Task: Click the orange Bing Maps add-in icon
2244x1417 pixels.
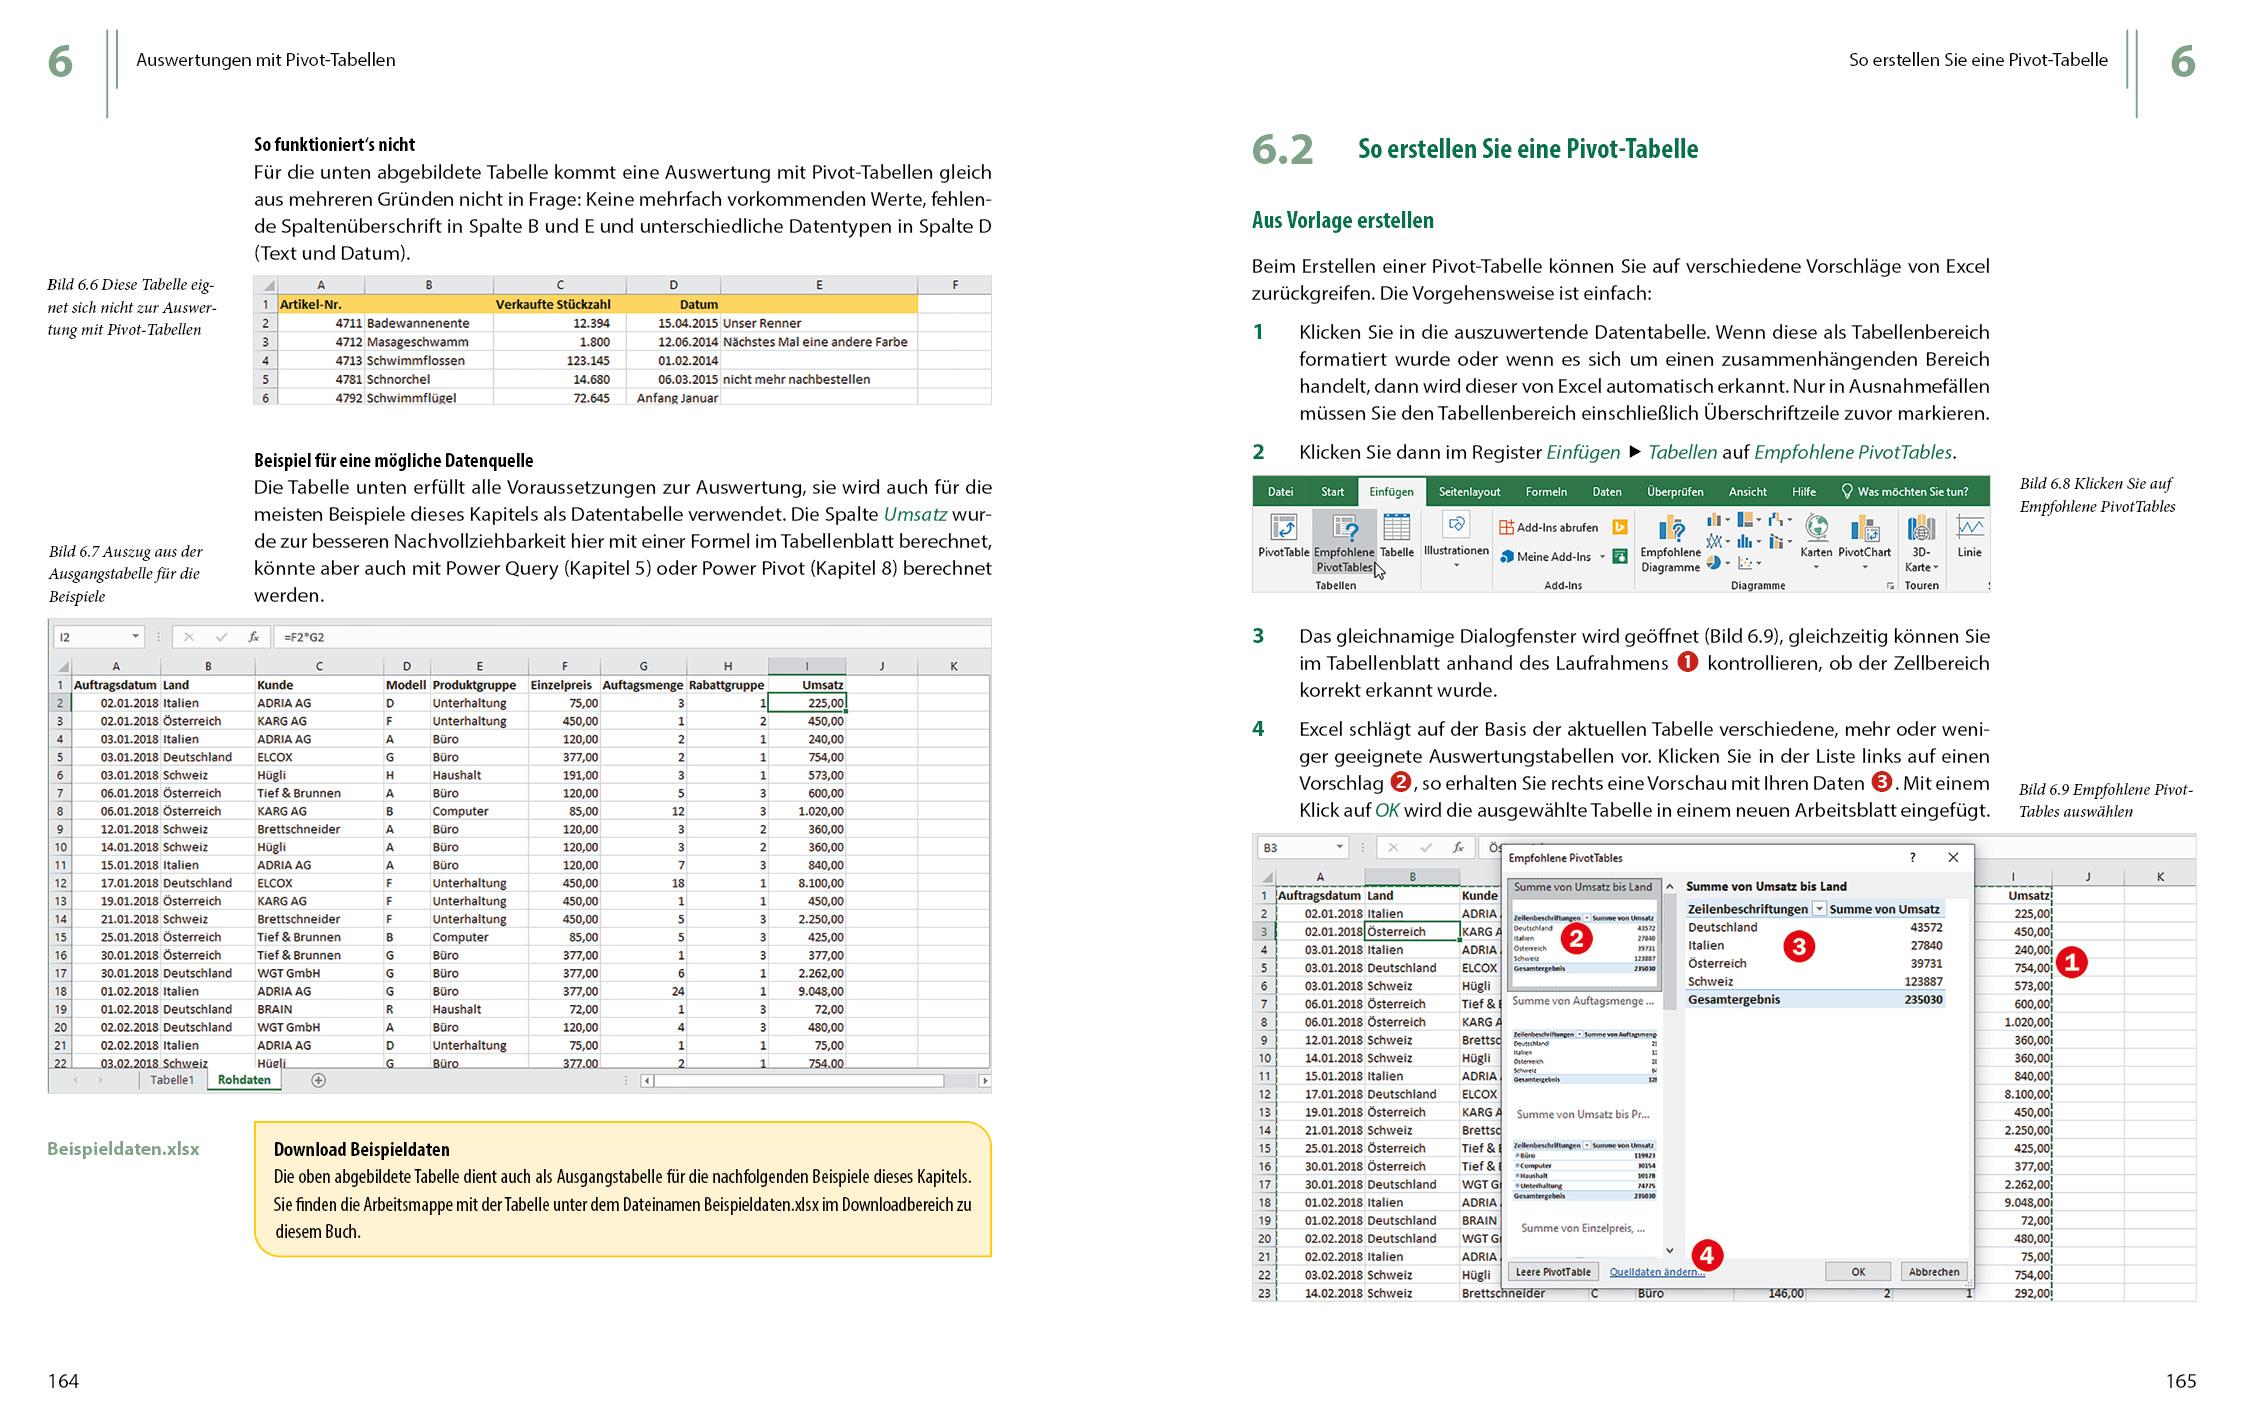Action: pos(1620,527)
